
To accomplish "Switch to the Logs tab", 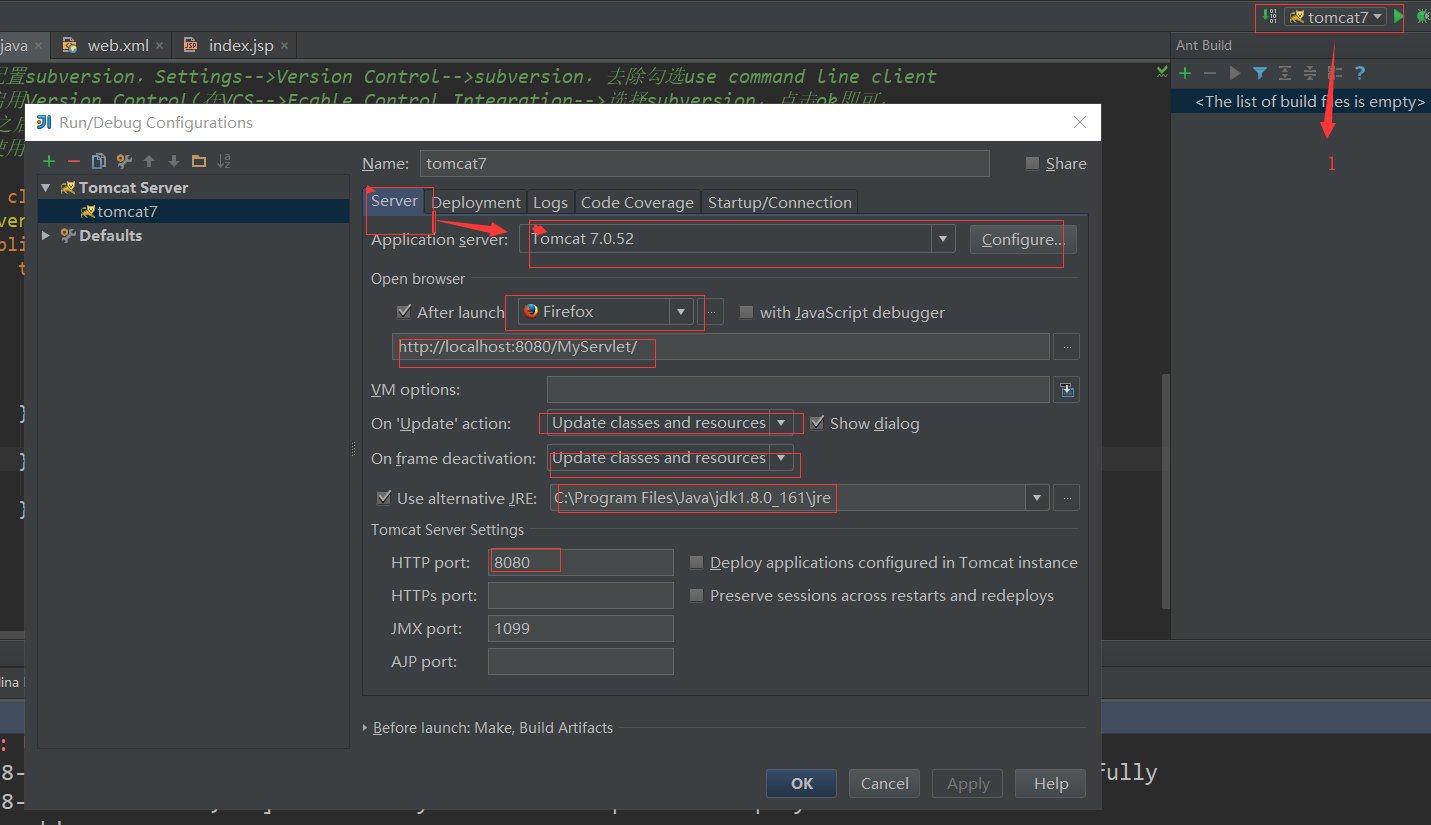I will (550, 202).
